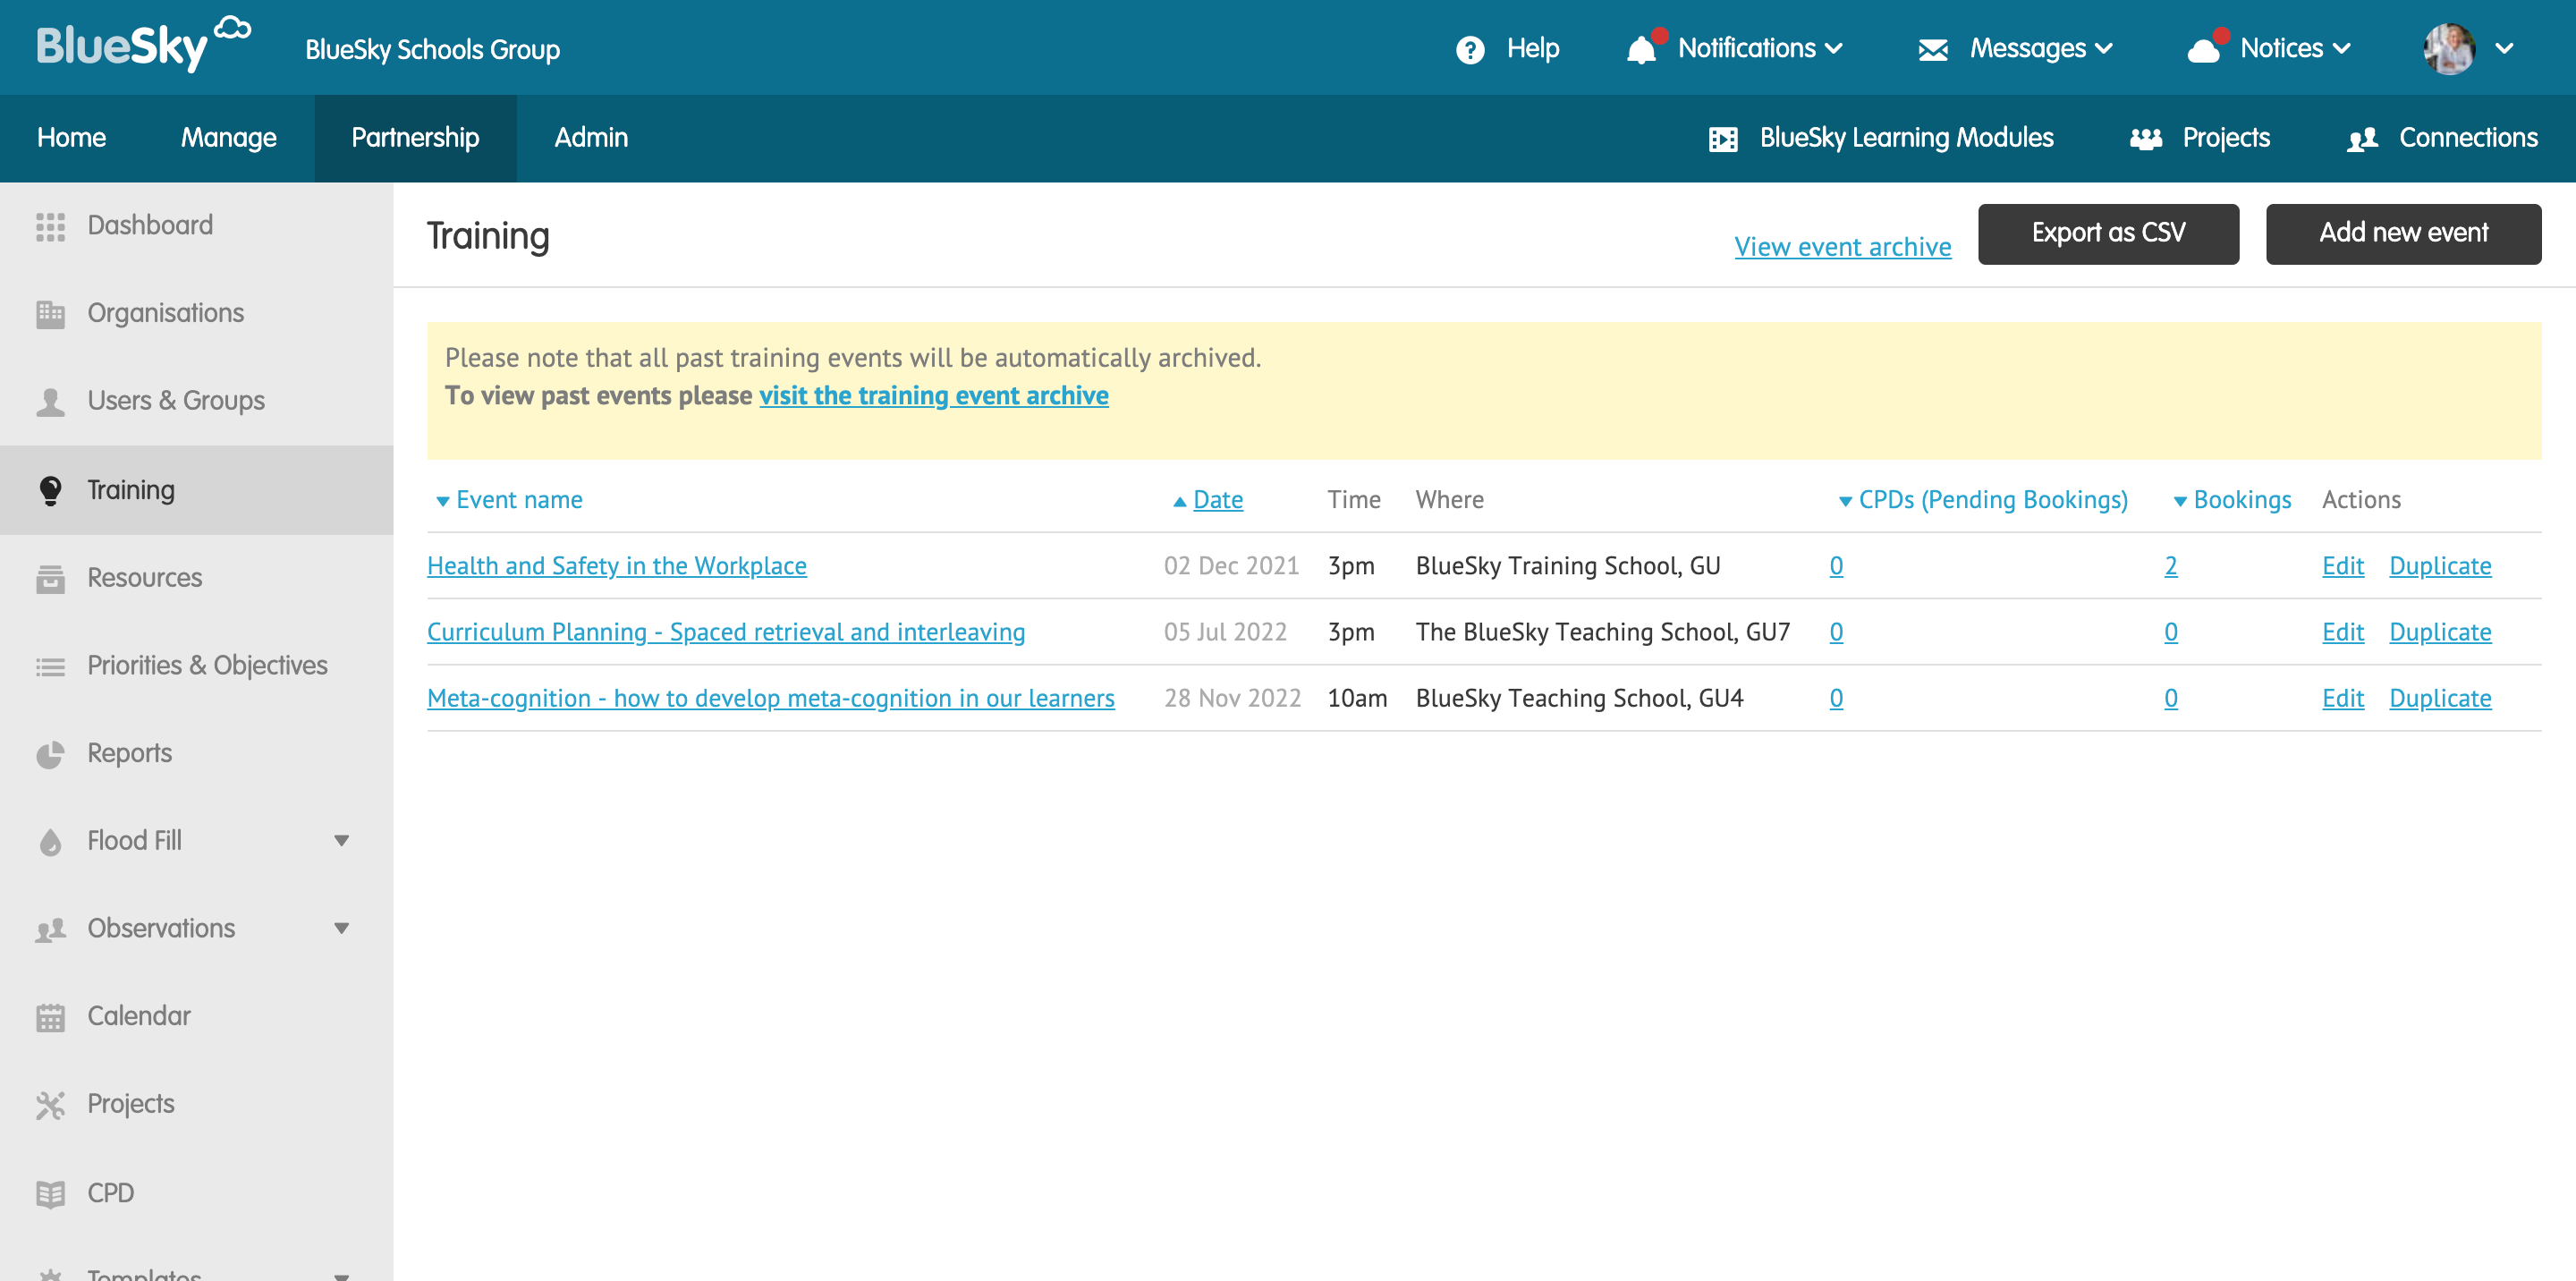Click the Notices cloud icon
The image size is (2576, 1281).
2203,50
